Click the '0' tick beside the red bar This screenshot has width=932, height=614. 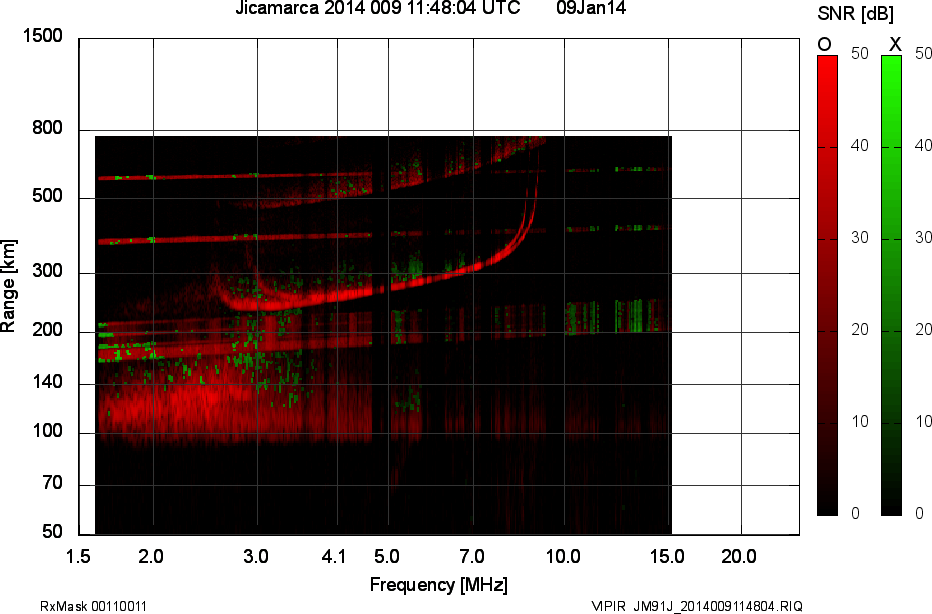[x=855, y=514]
